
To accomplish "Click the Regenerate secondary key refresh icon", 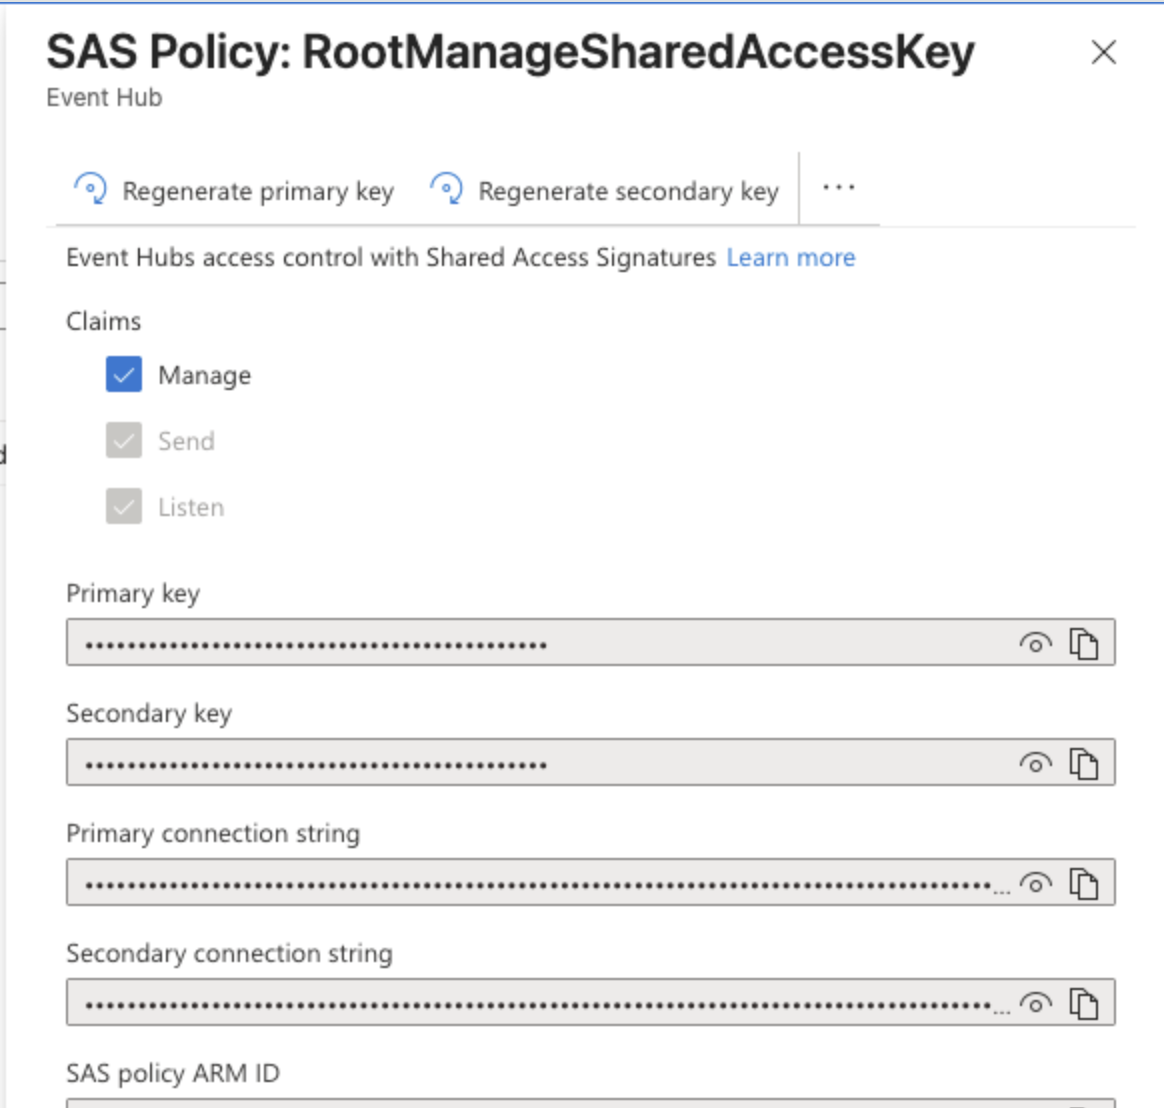I will [446, 189].
